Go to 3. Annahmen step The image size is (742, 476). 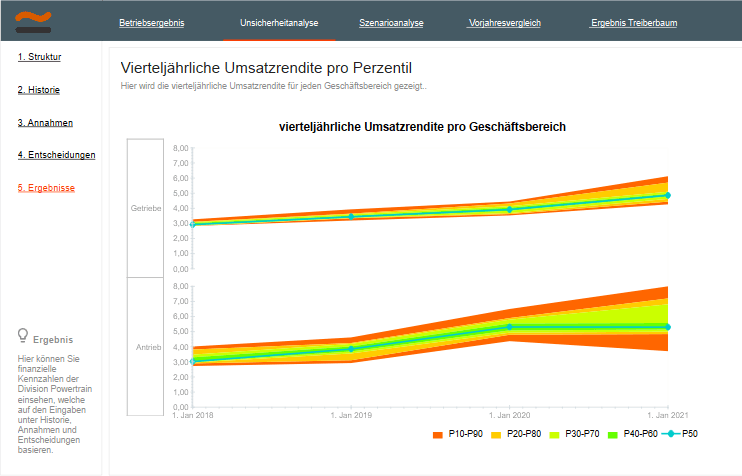tap(45, 123)
